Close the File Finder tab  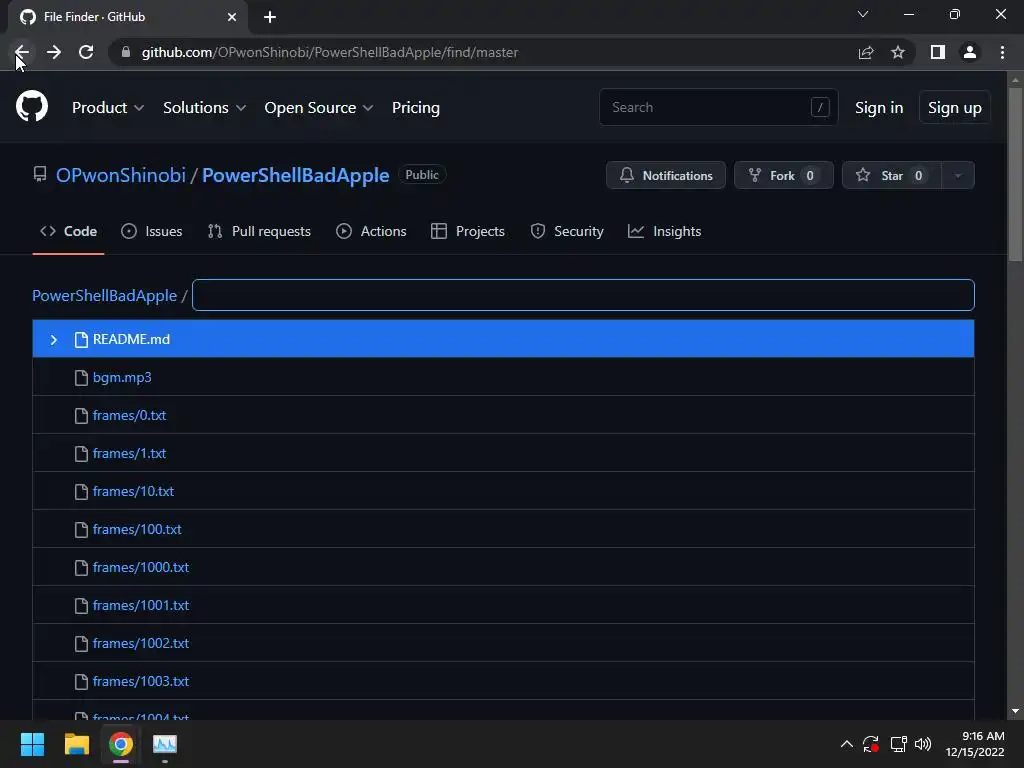click(x=232, y=17)
